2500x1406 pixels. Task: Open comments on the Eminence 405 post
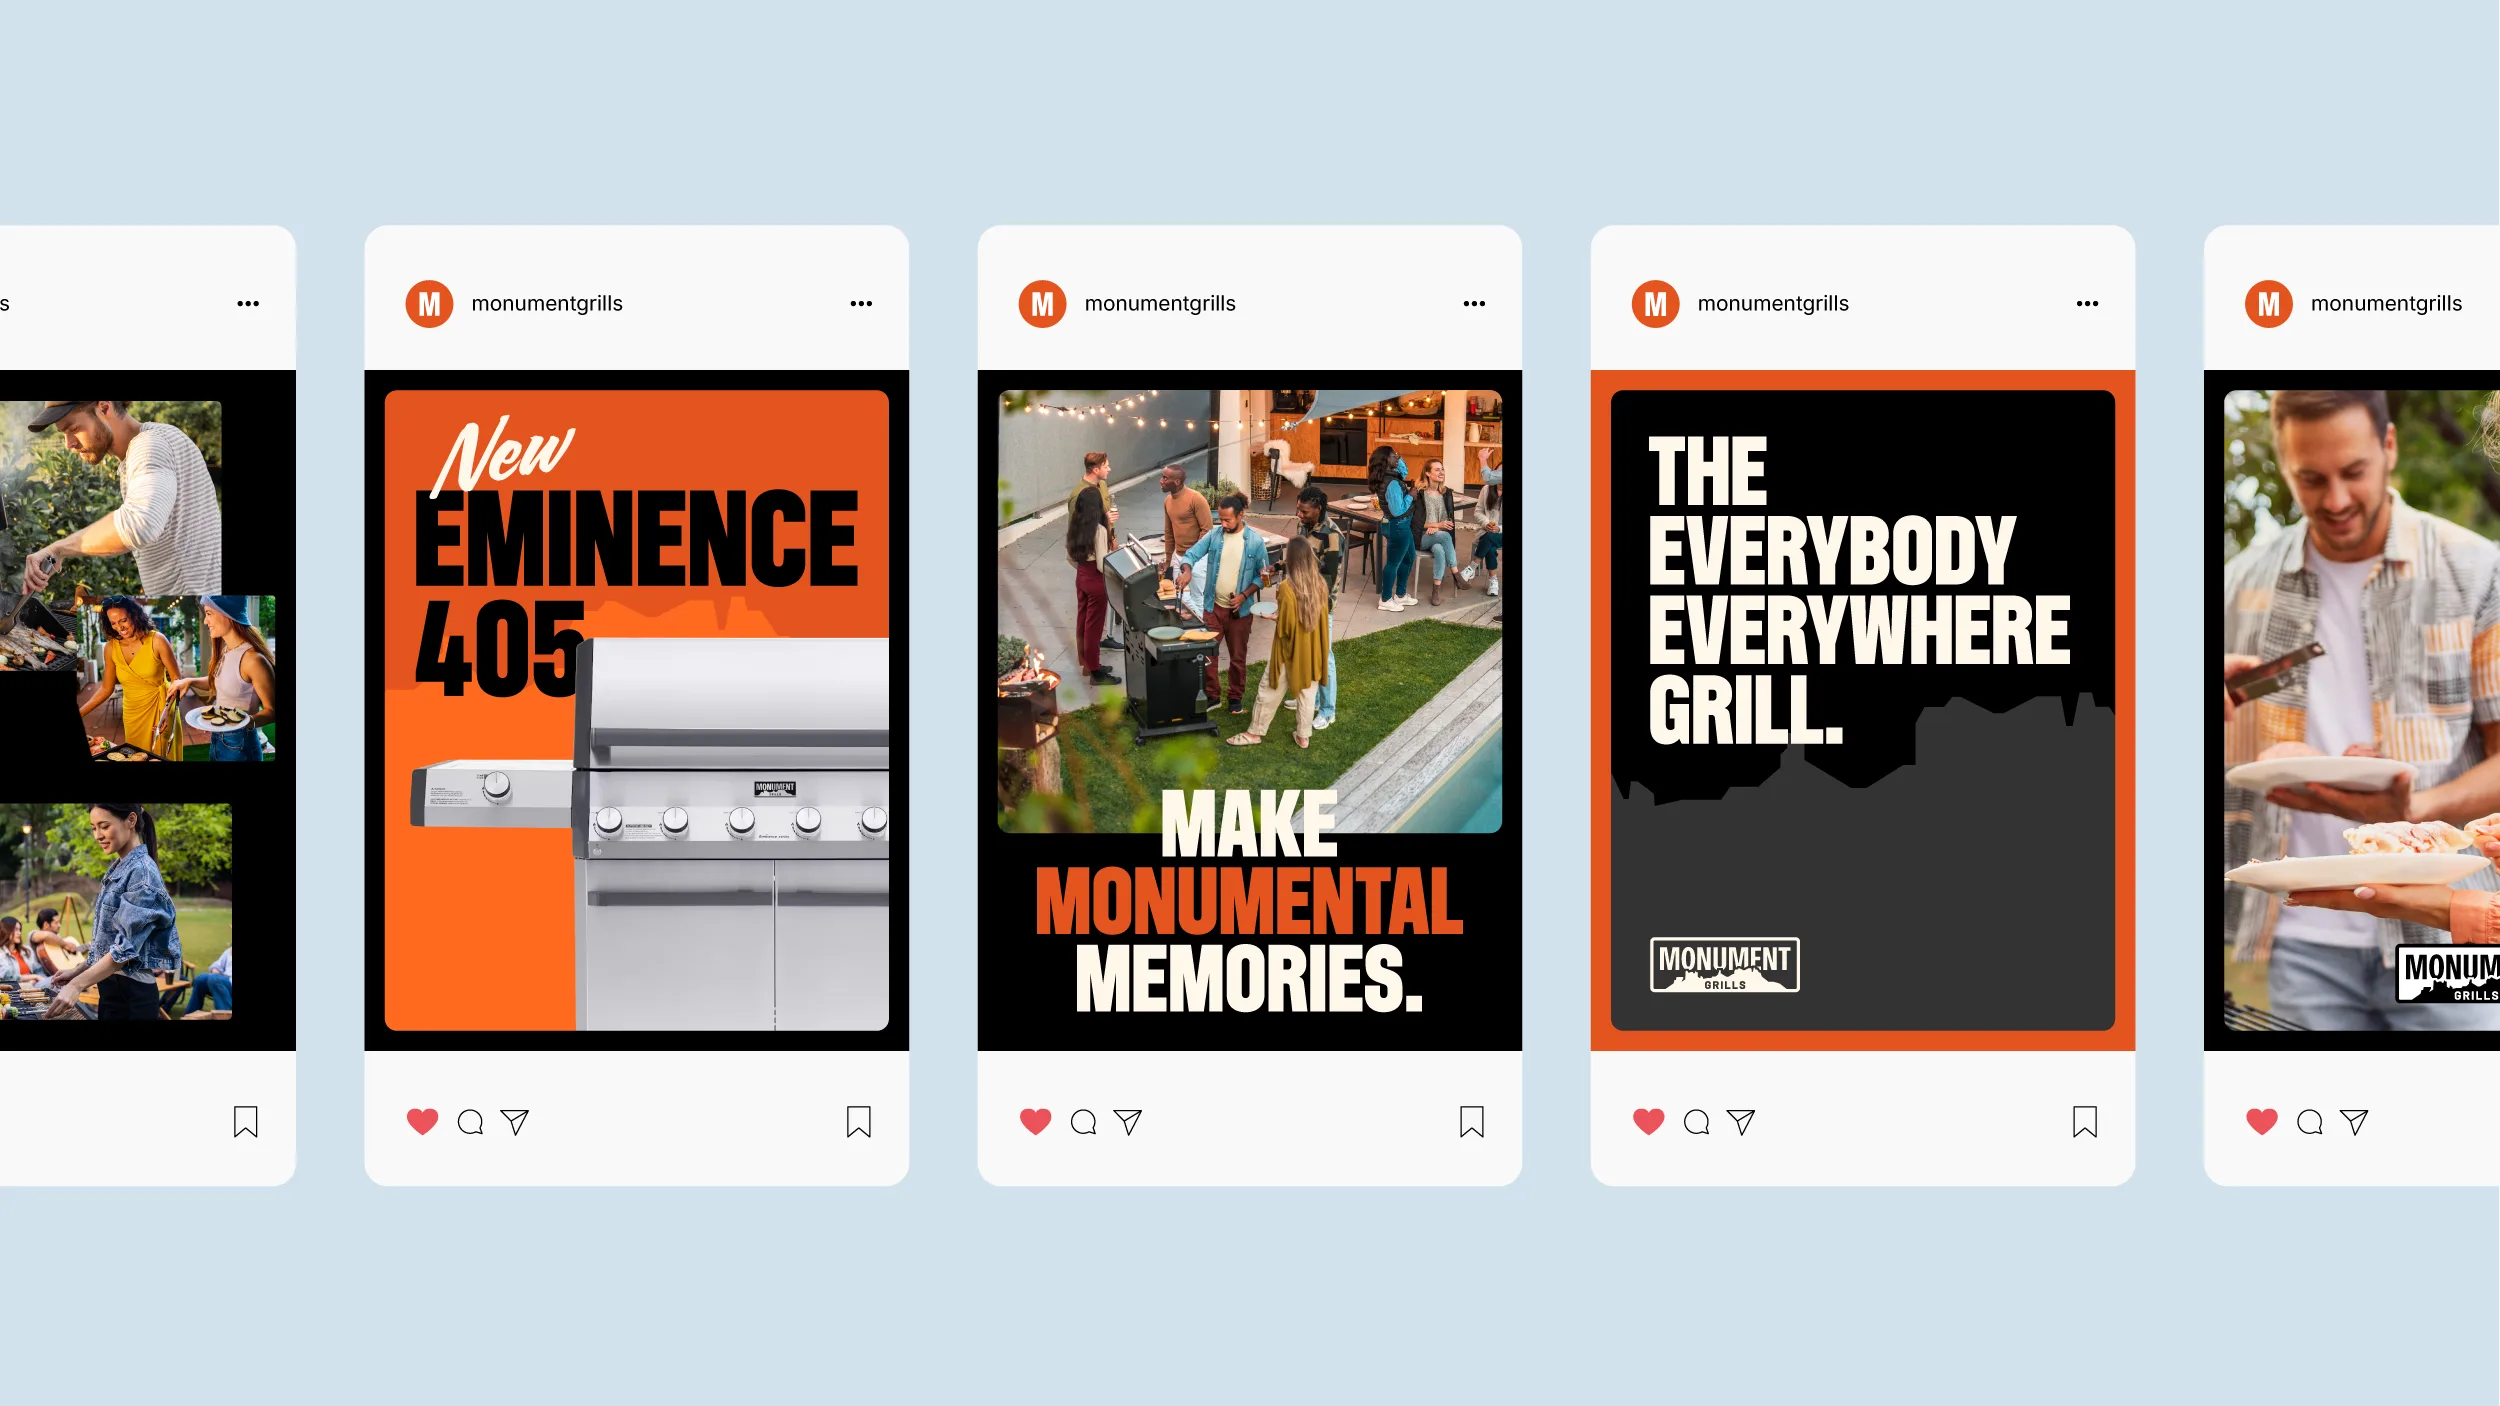[x=470, y=1122]
